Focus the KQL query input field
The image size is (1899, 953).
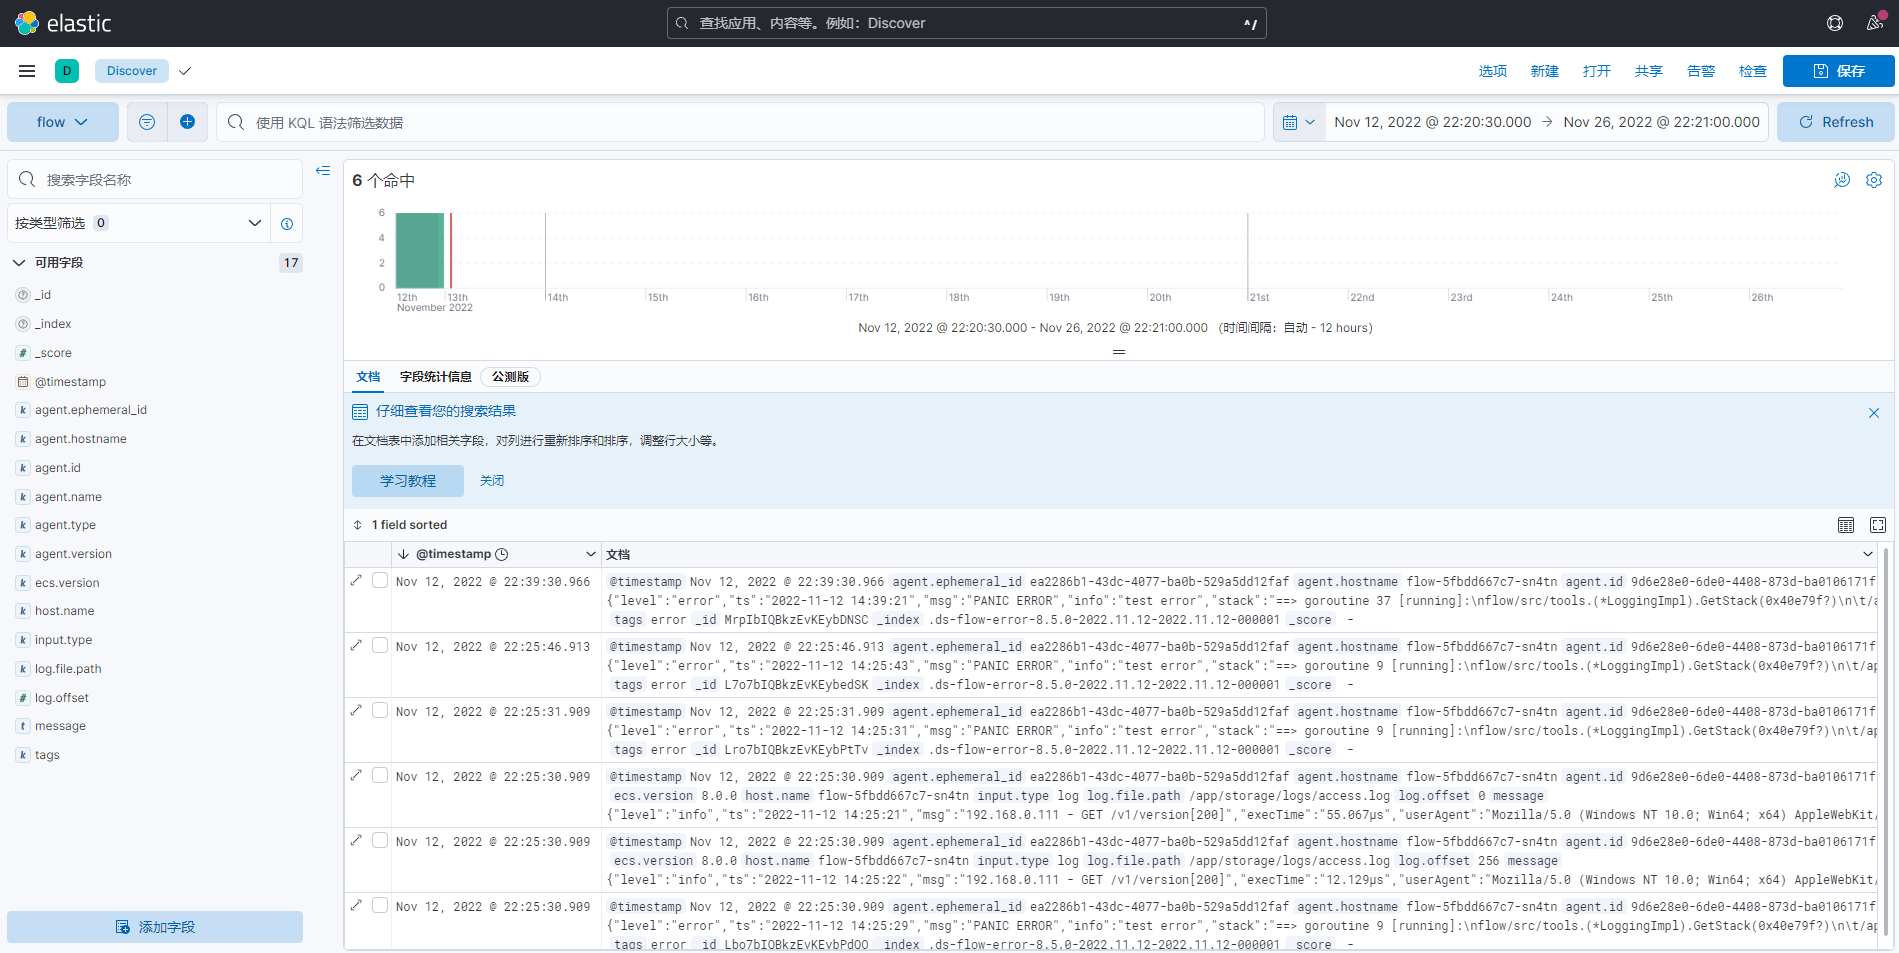point(740,122)
